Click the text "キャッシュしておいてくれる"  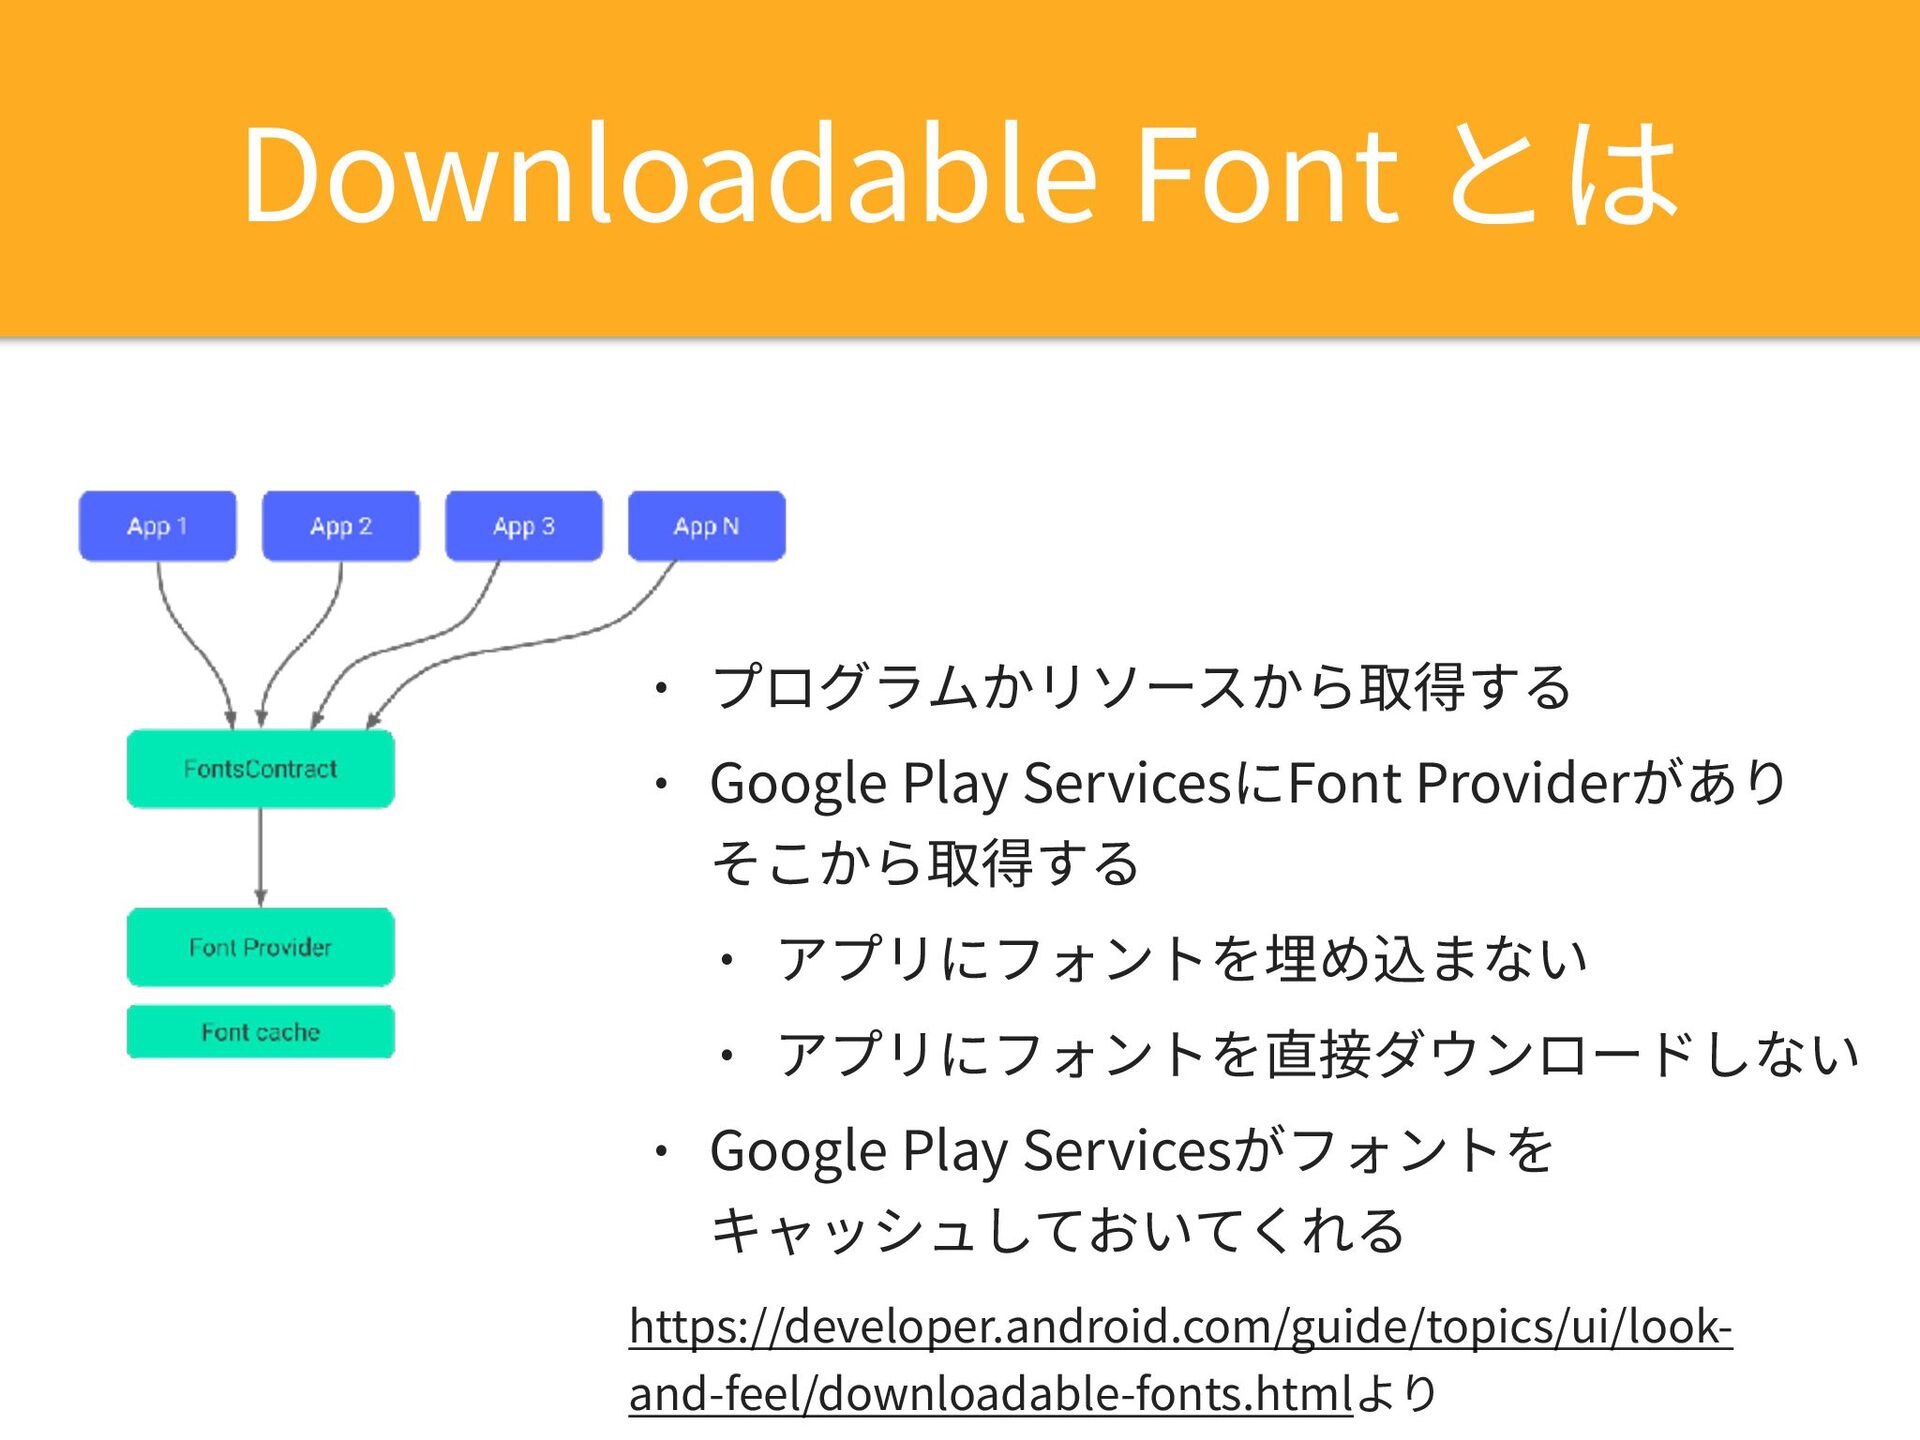pos(1058,1230)
